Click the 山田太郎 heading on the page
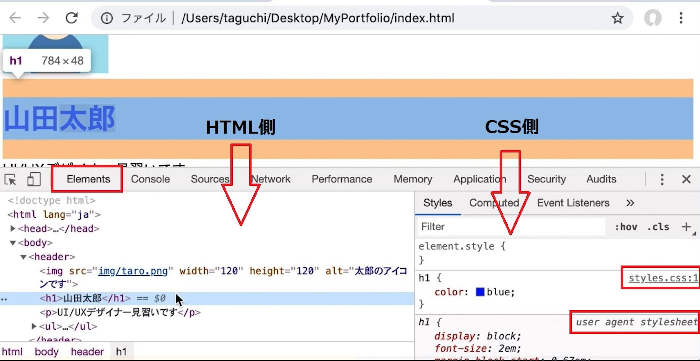The height and width of the screenshot is (361, 700). [59, 119]
